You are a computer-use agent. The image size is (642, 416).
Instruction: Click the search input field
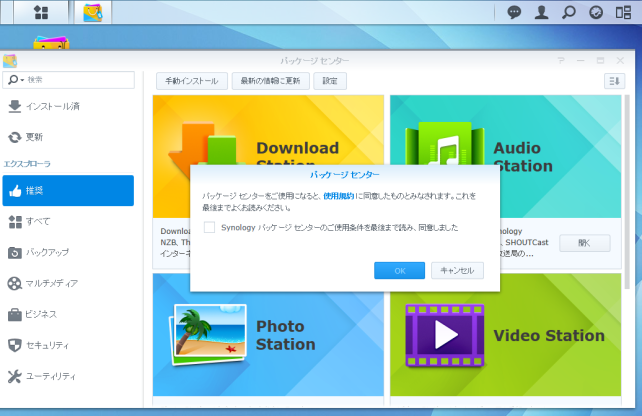click(68, 80)
